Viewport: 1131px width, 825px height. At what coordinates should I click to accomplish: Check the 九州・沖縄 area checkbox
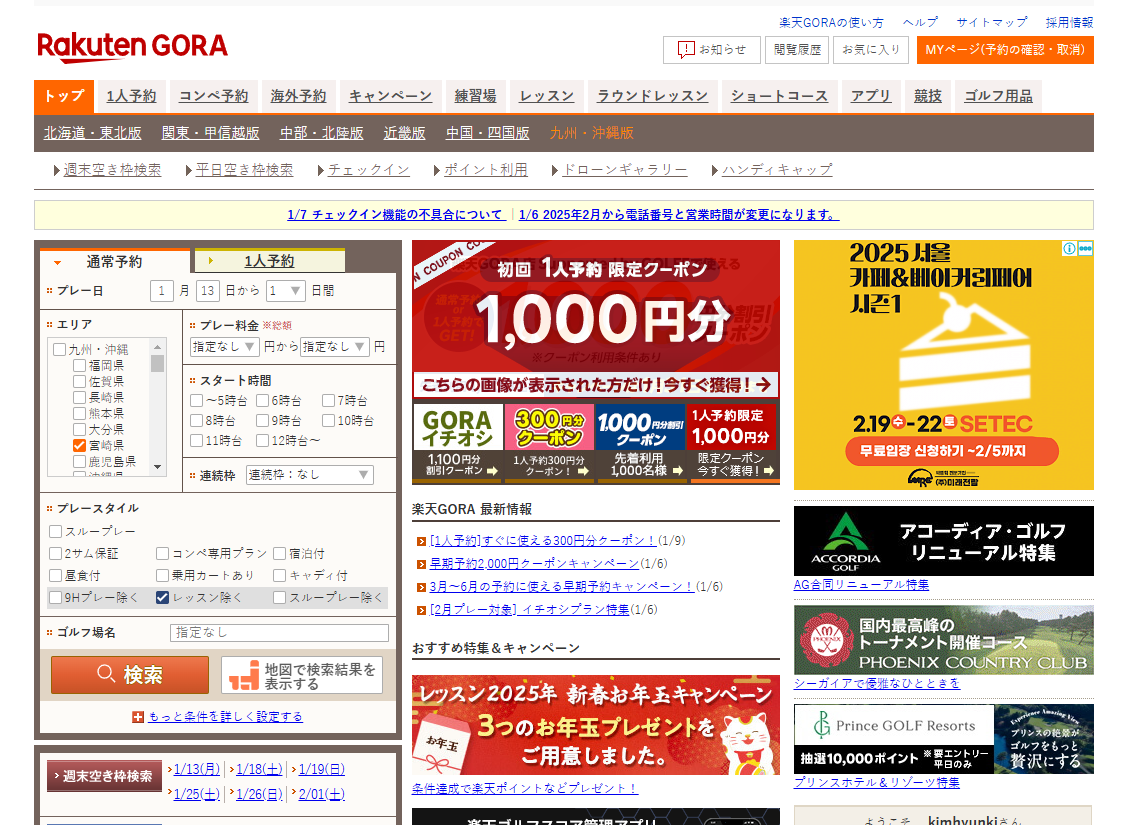tap(60, 350)
